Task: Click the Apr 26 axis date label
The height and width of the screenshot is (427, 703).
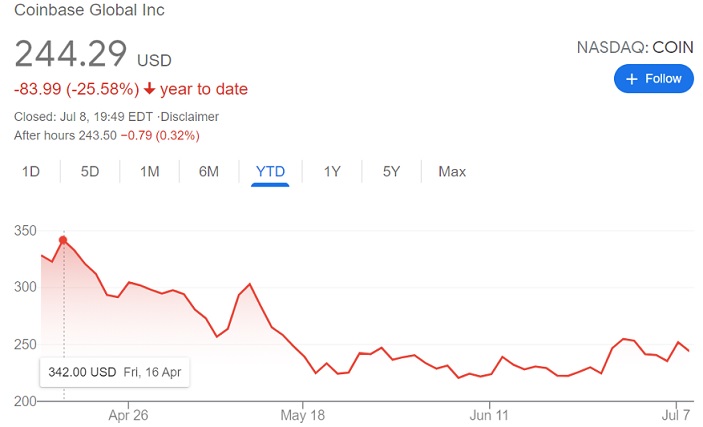Action: (x=128, y=415)
